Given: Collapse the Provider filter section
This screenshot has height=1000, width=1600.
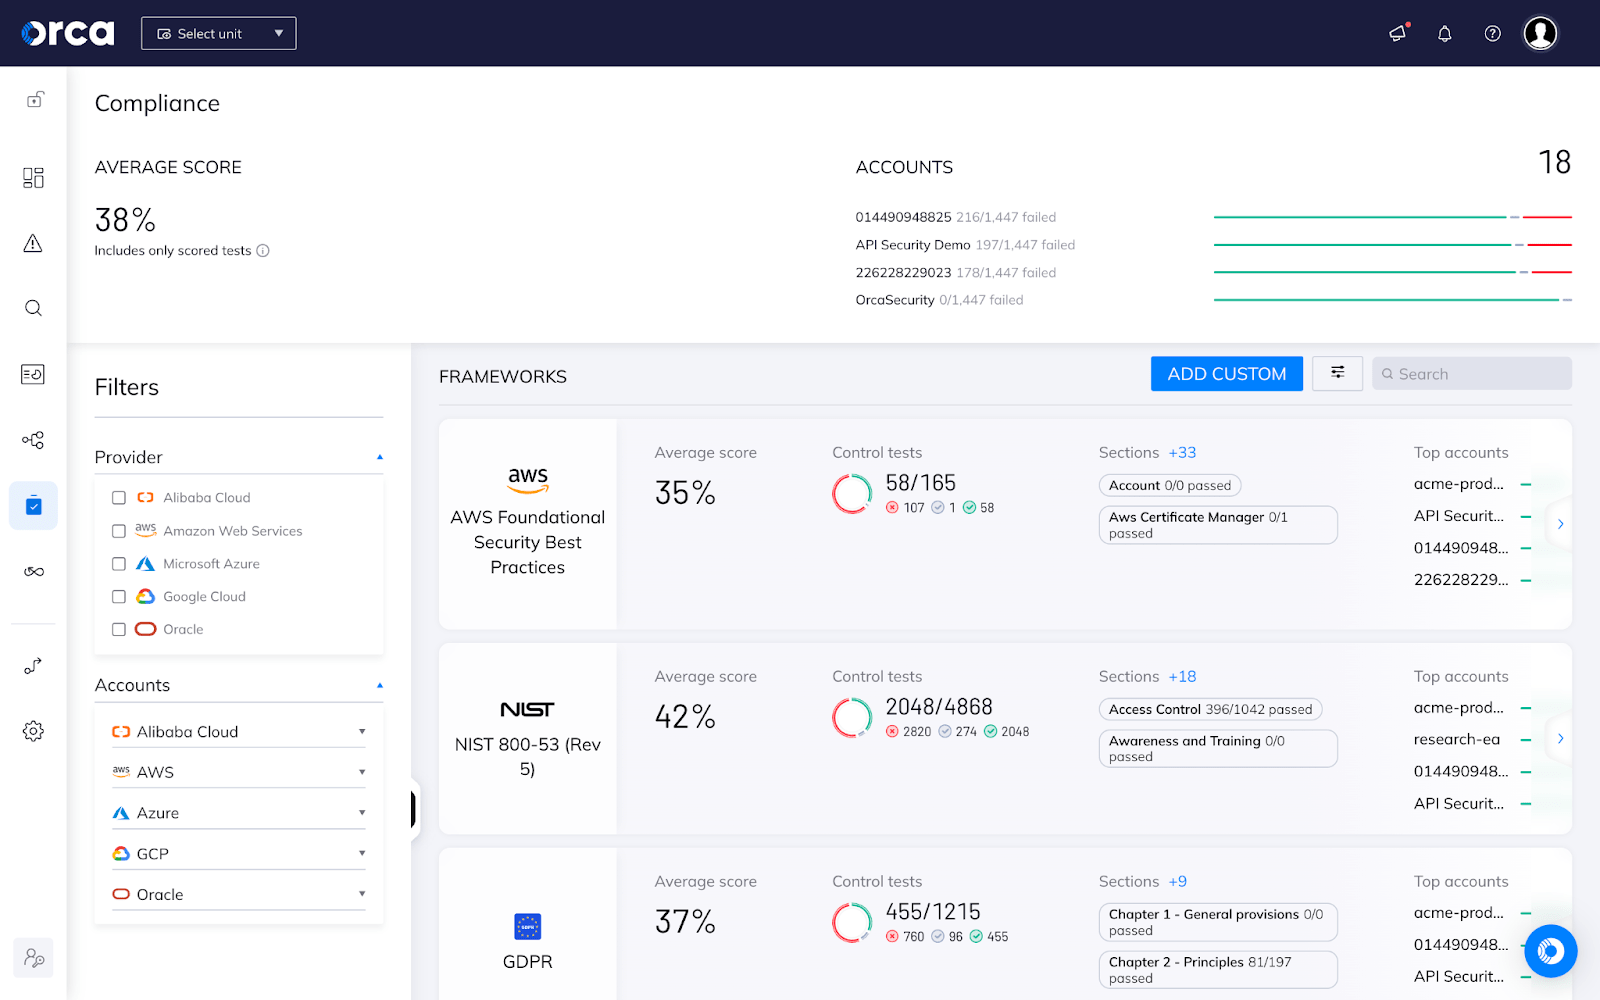Looking at the screenshot, I should (x=379, y=455).
